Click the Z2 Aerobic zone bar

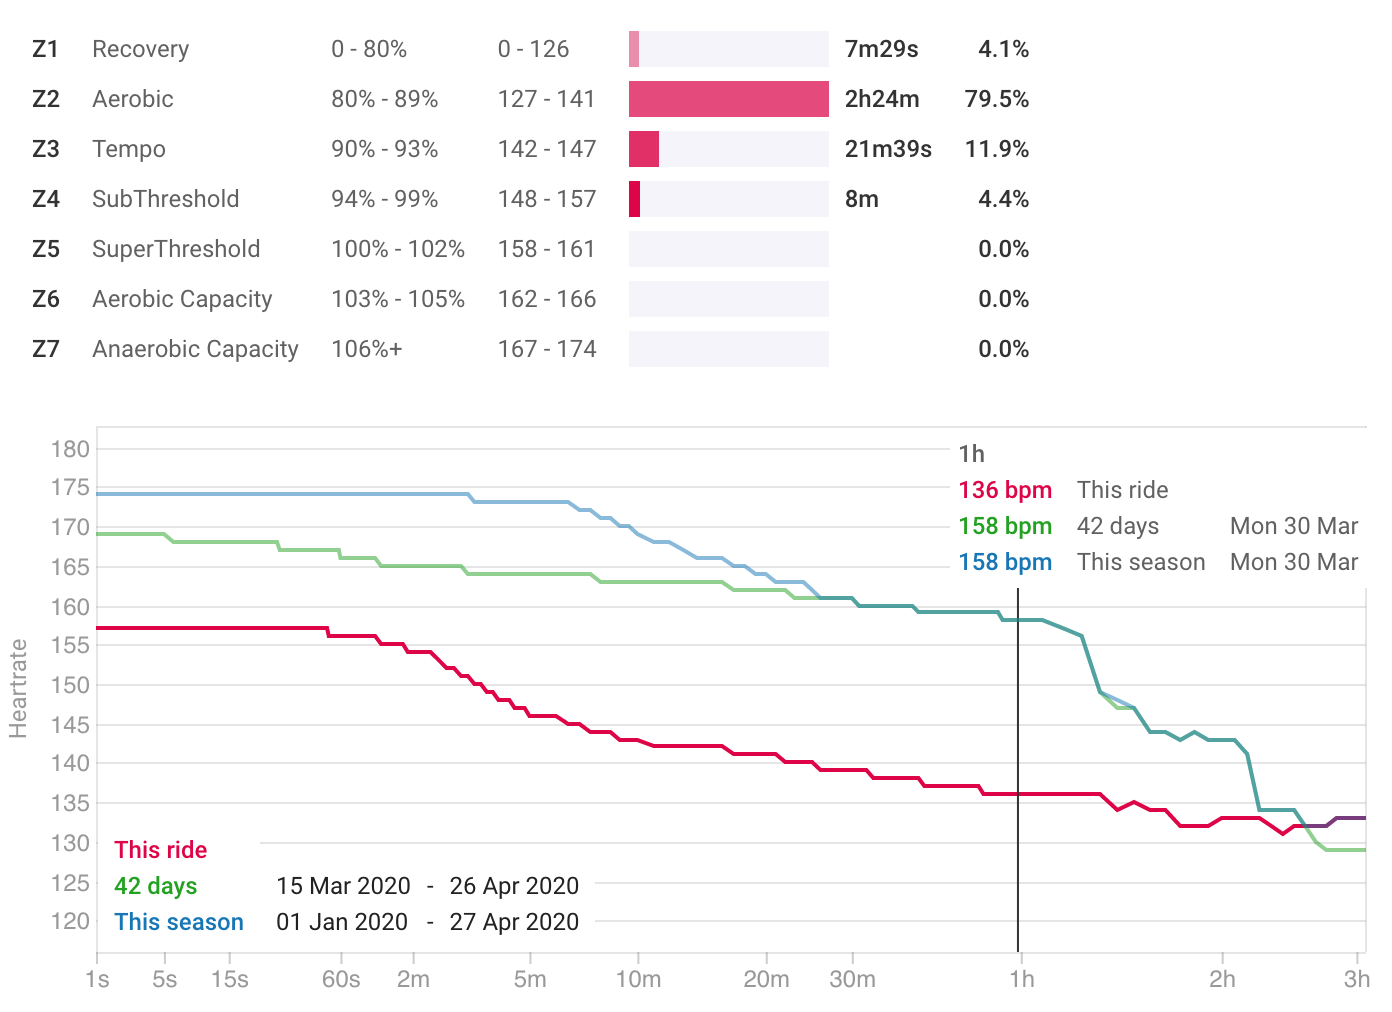pos(728,99)
